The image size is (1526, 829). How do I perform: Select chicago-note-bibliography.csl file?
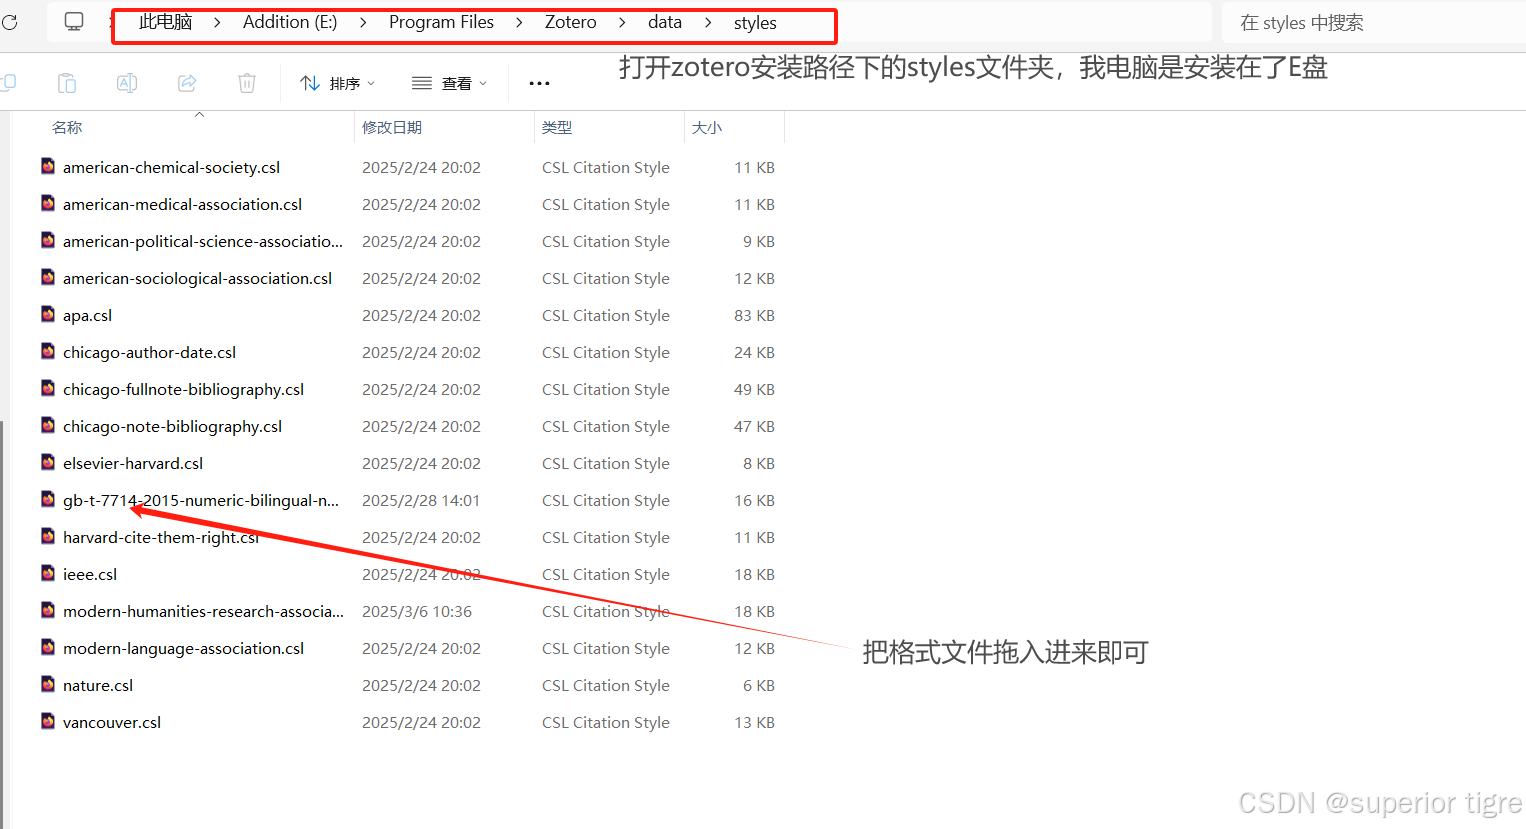pos(172,427)
